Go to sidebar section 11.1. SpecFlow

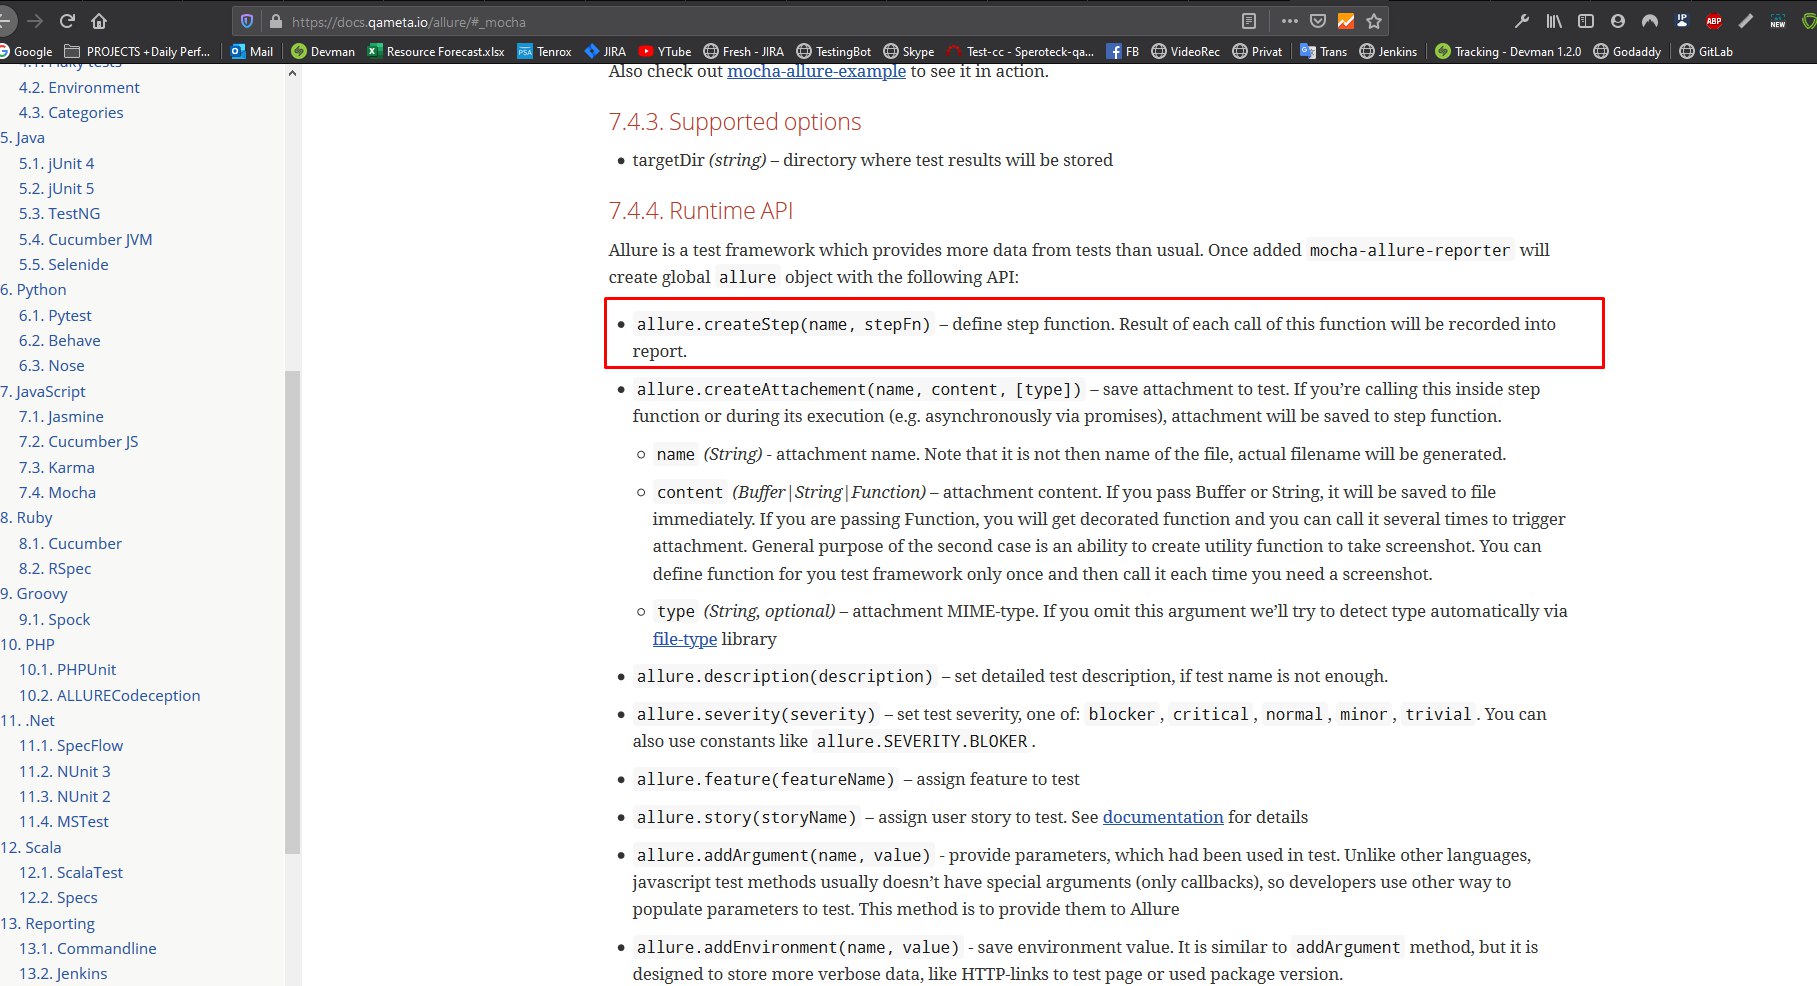click(x=71, y=745)
